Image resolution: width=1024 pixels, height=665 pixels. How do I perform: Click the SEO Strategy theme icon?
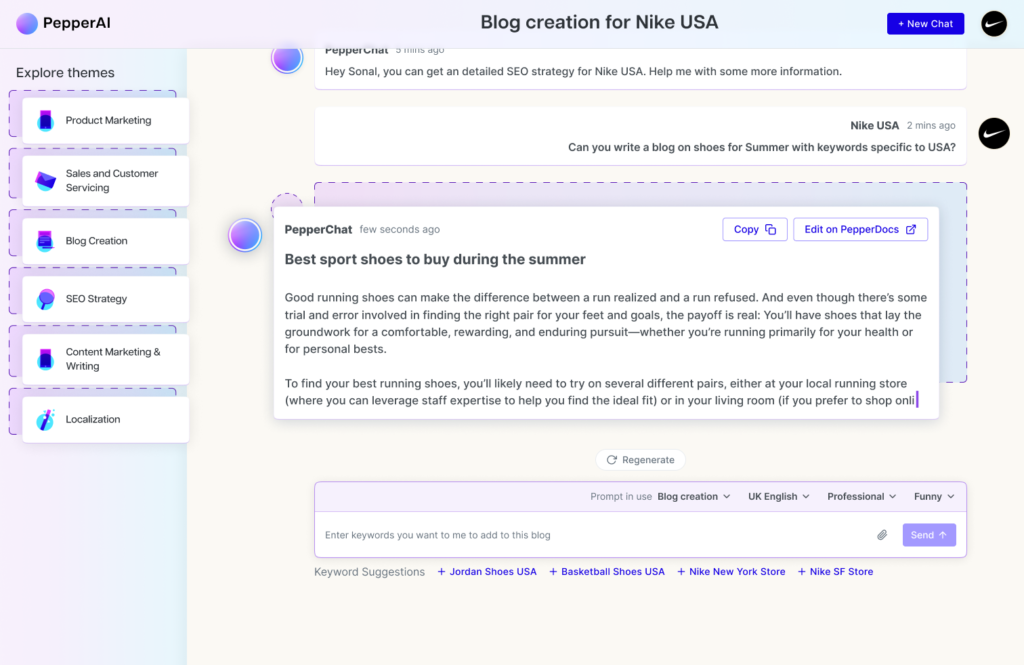pyautogui.click(x=45, y=299)
